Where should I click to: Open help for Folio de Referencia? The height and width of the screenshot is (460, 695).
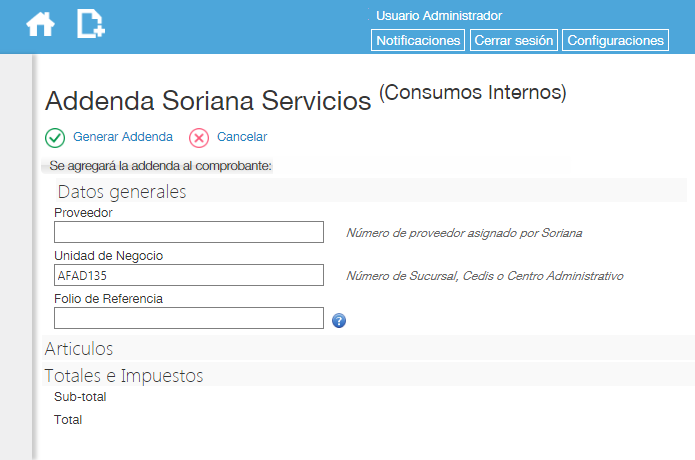(339, 320)
